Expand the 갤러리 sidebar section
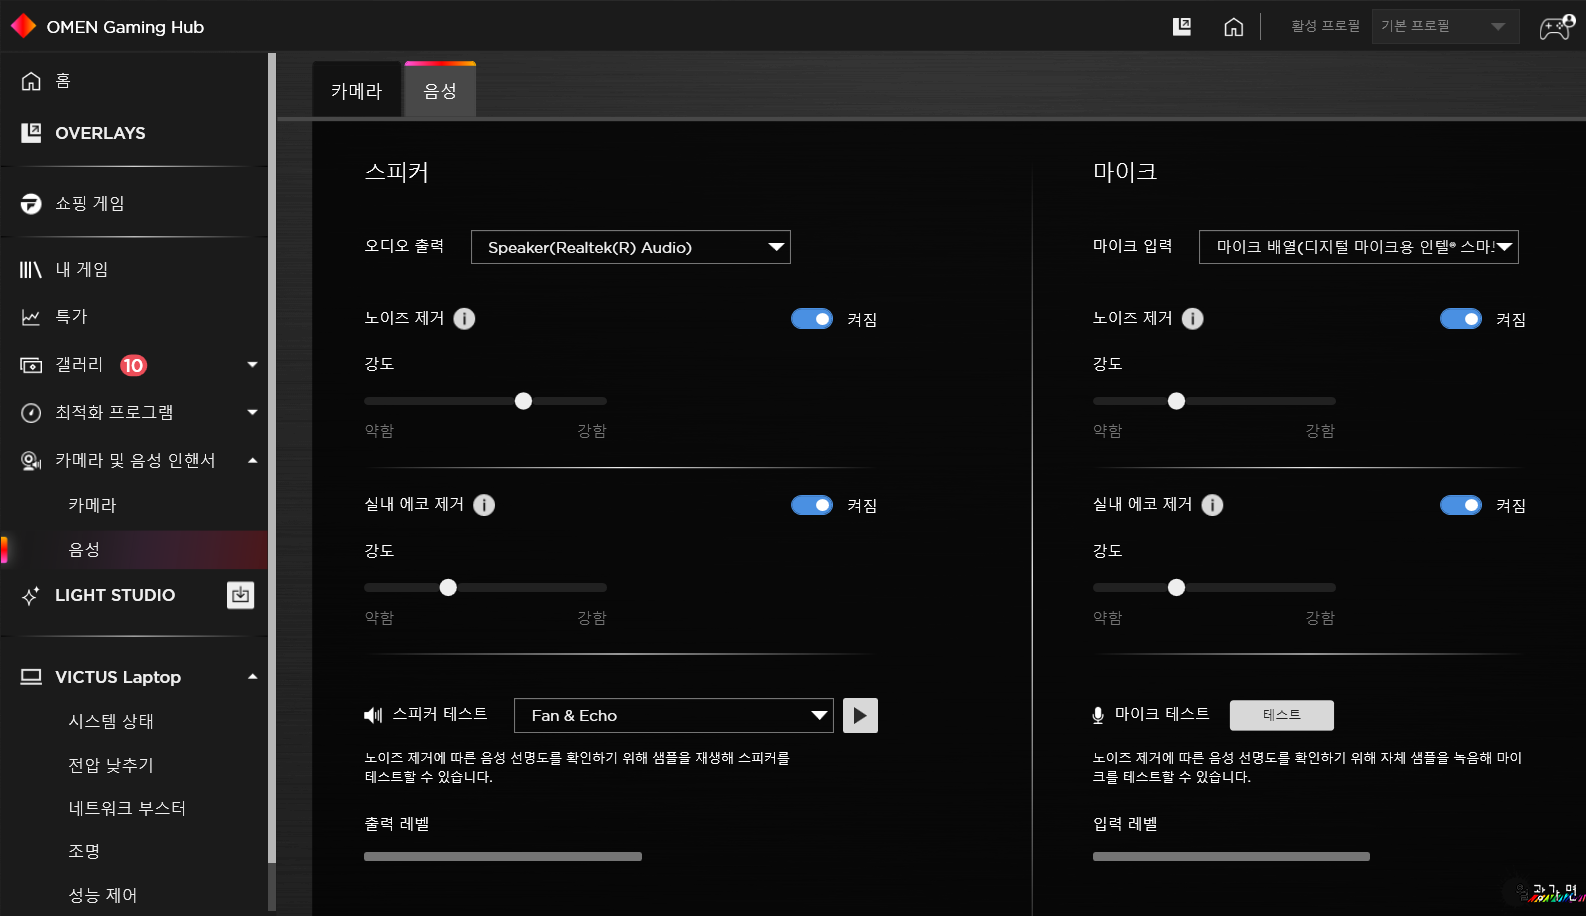Image resolution: width=1586 pixels, height=916 pixels. coord(252,365)
